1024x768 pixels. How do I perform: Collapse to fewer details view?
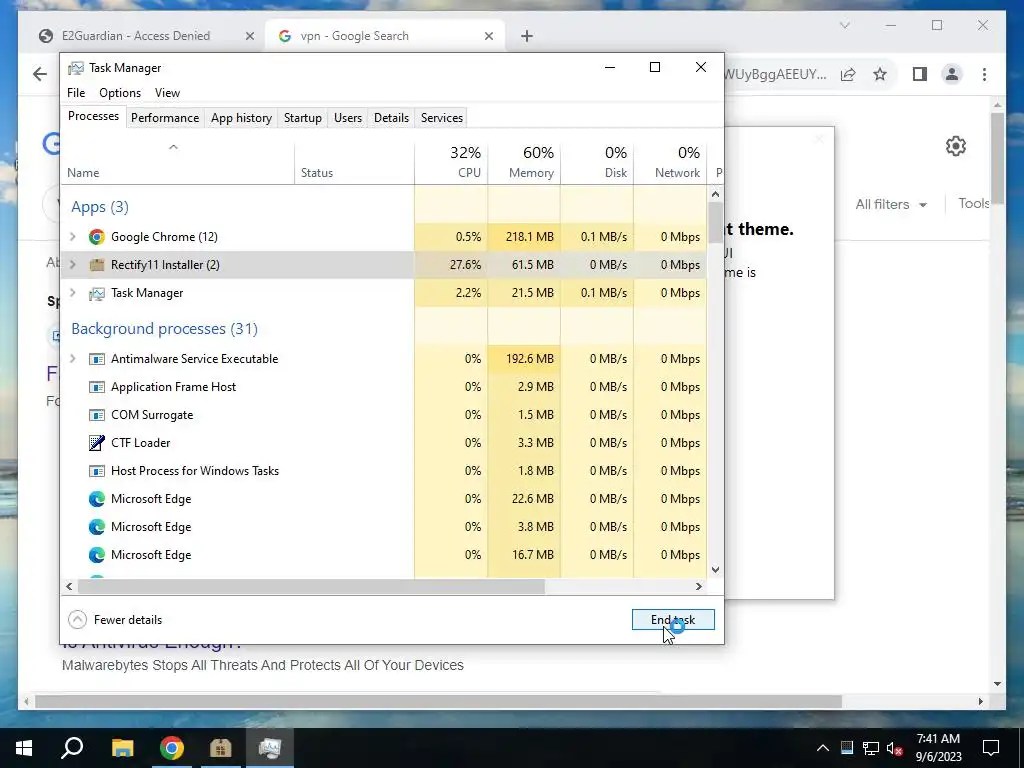115,620
